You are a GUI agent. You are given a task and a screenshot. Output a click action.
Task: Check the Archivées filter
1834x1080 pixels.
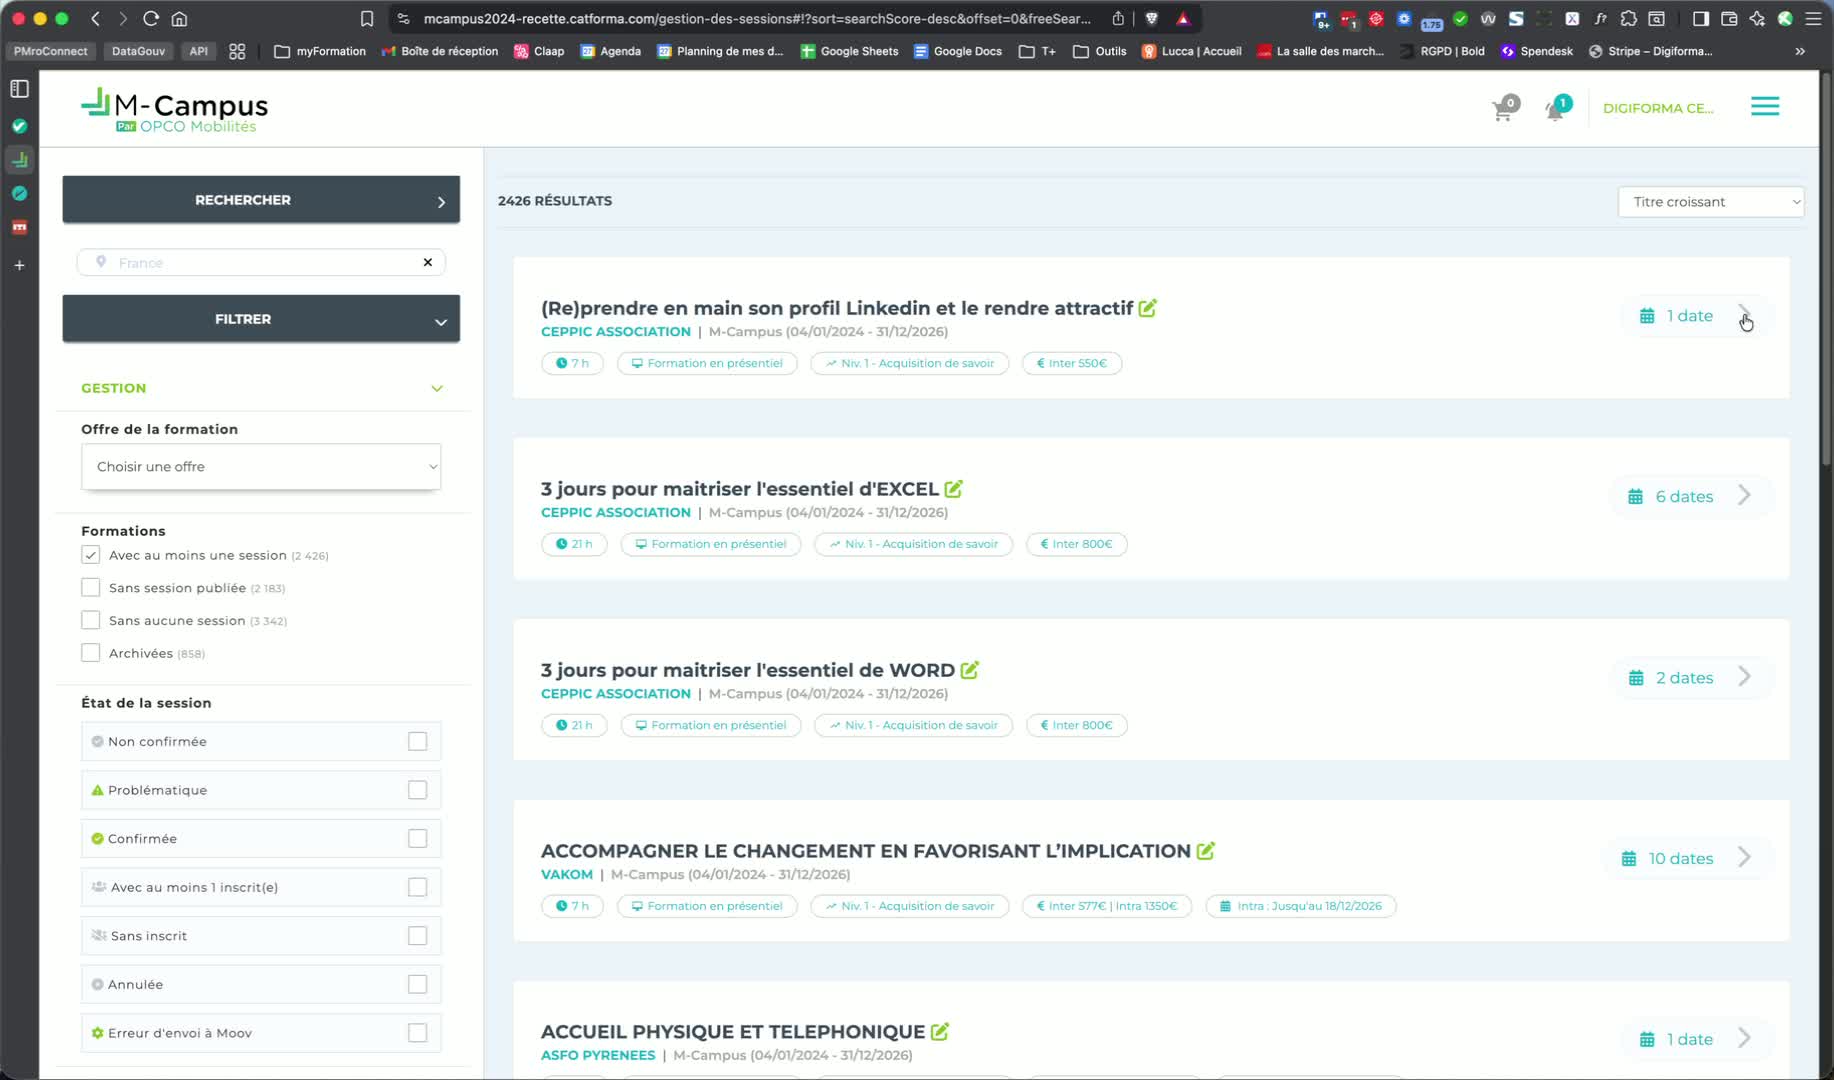pos(91,653)
